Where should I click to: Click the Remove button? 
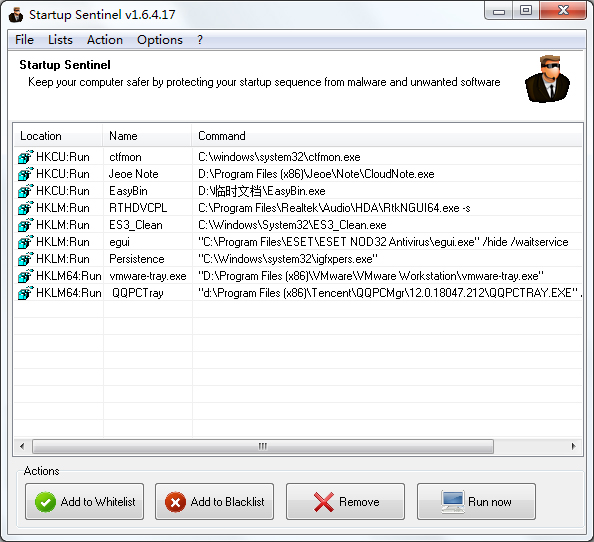coord(345,501)
